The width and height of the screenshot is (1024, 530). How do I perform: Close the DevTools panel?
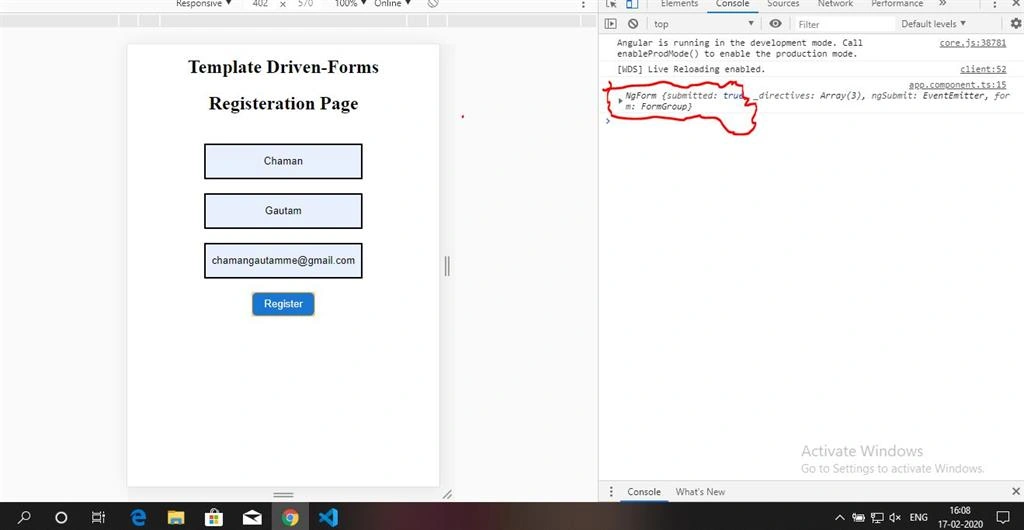1016,4
